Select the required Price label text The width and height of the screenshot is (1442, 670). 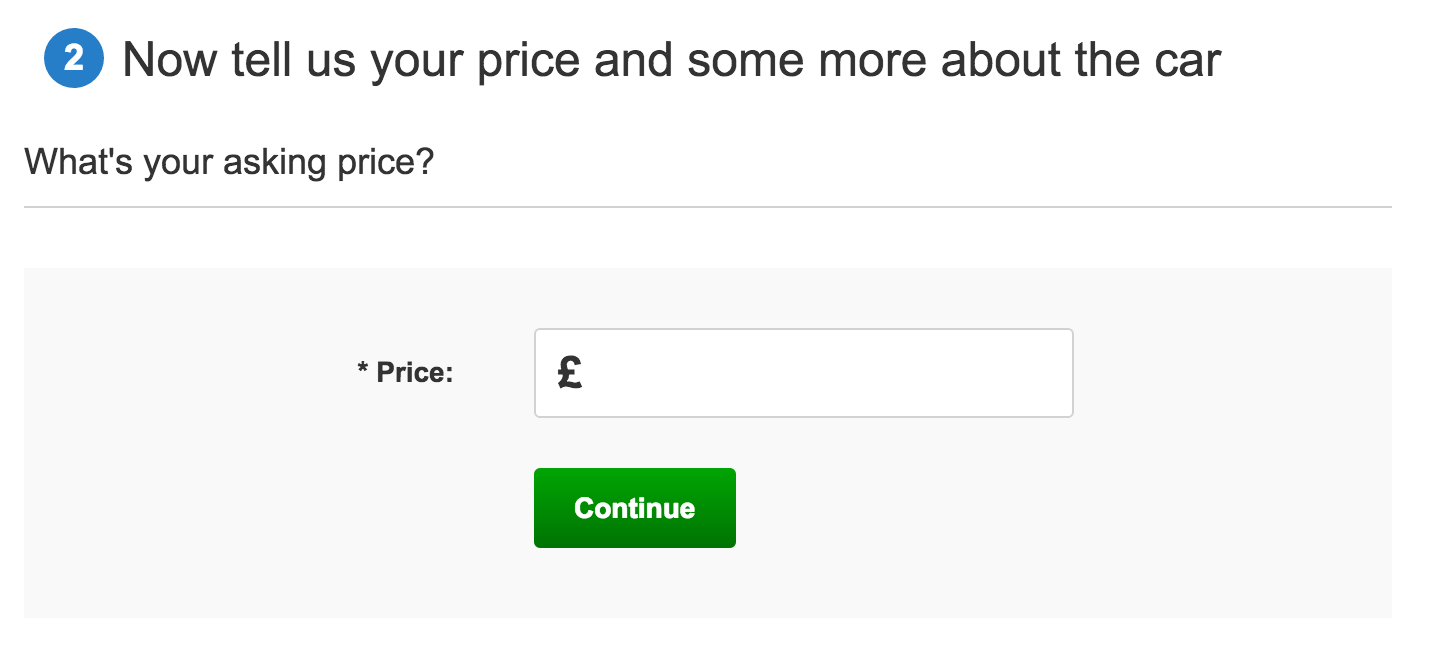405,373
